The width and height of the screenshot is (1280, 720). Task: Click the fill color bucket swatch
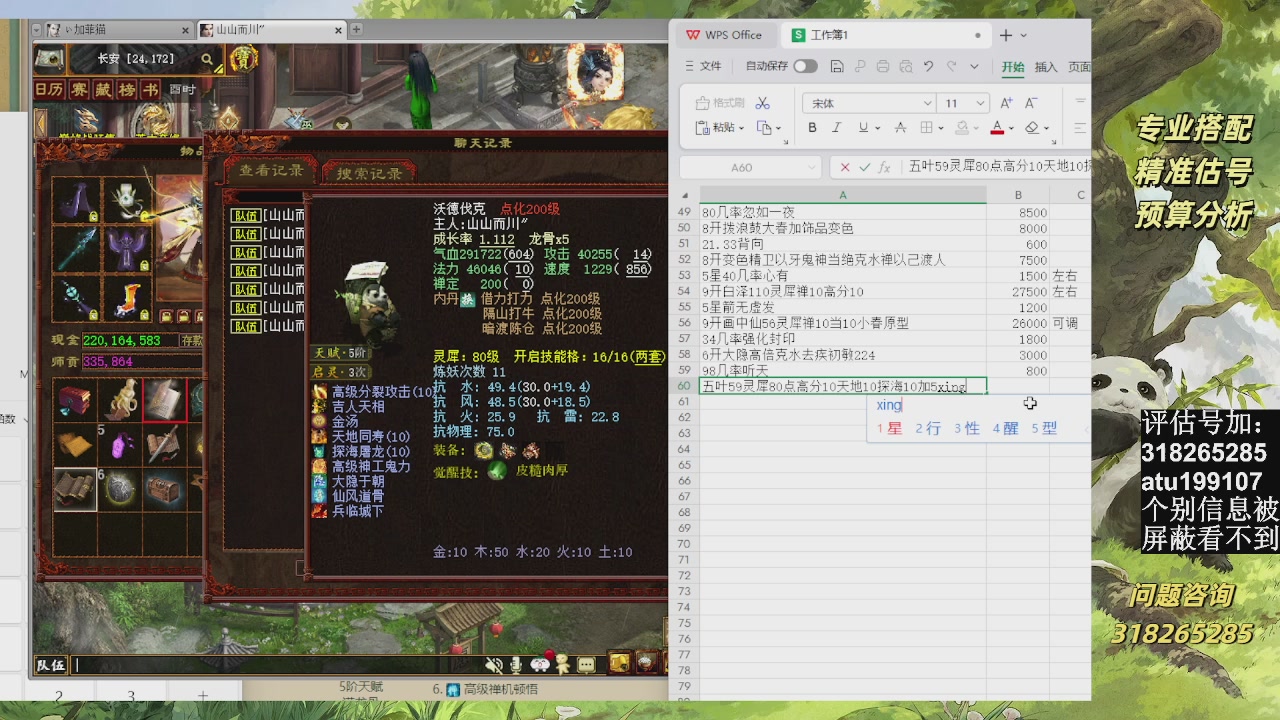962,128
